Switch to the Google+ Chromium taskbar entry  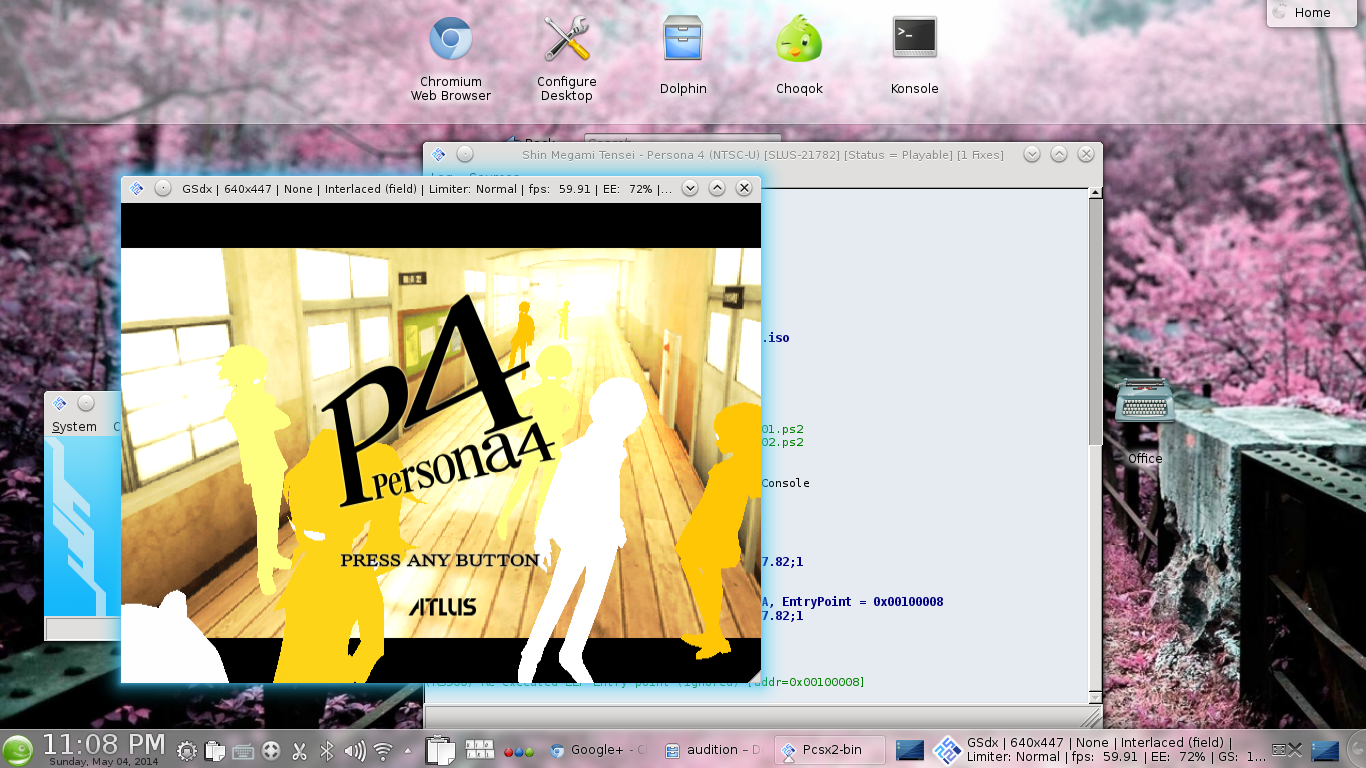click(x=598, y=750)
